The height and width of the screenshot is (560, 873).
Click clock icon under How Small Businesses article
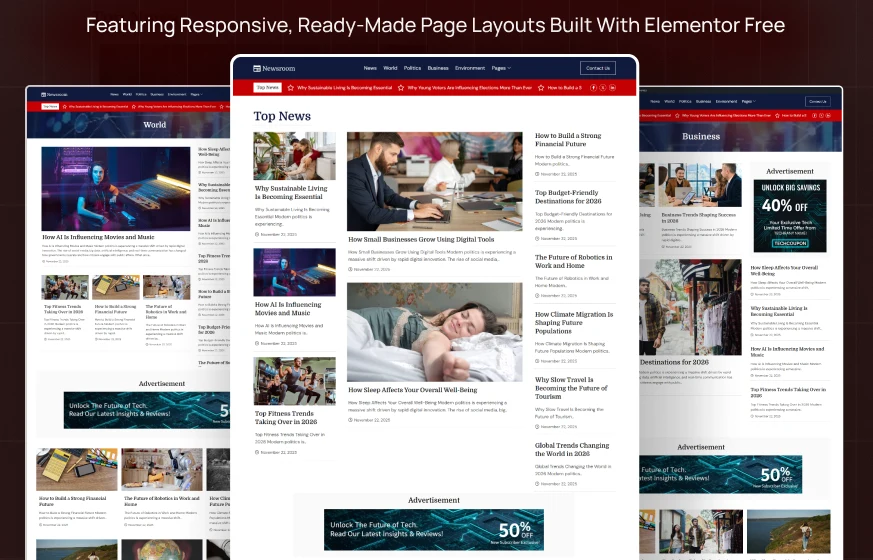tap(350, 269)
